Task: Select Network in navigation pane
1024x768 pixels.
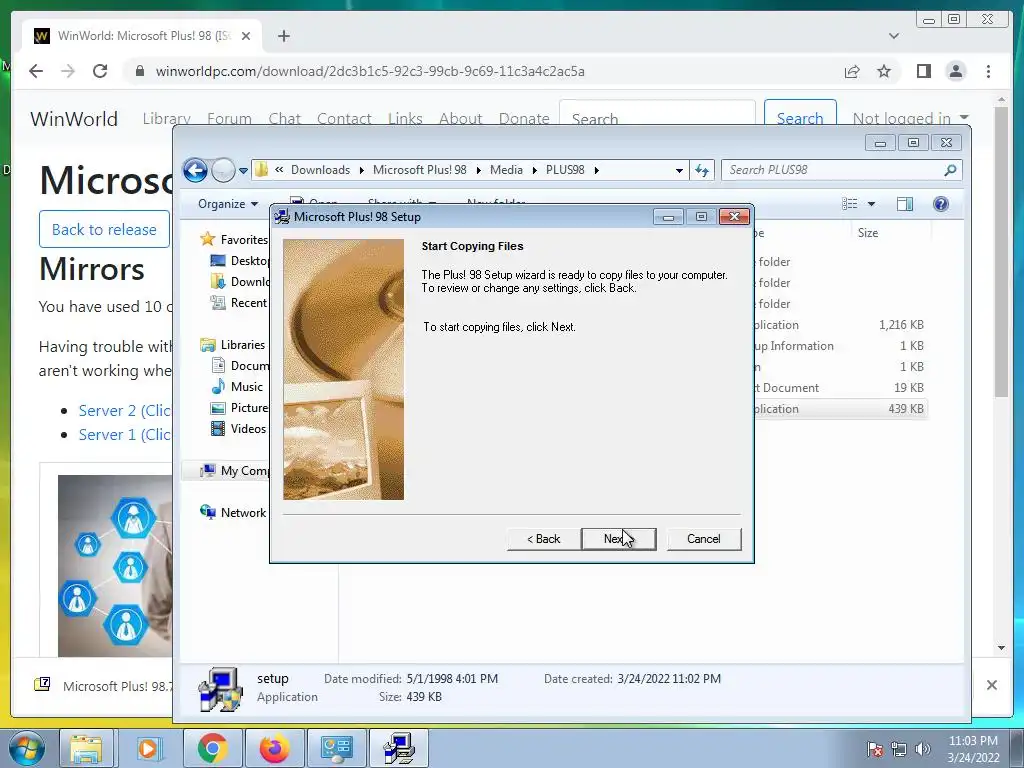Action: pos(233,513)
